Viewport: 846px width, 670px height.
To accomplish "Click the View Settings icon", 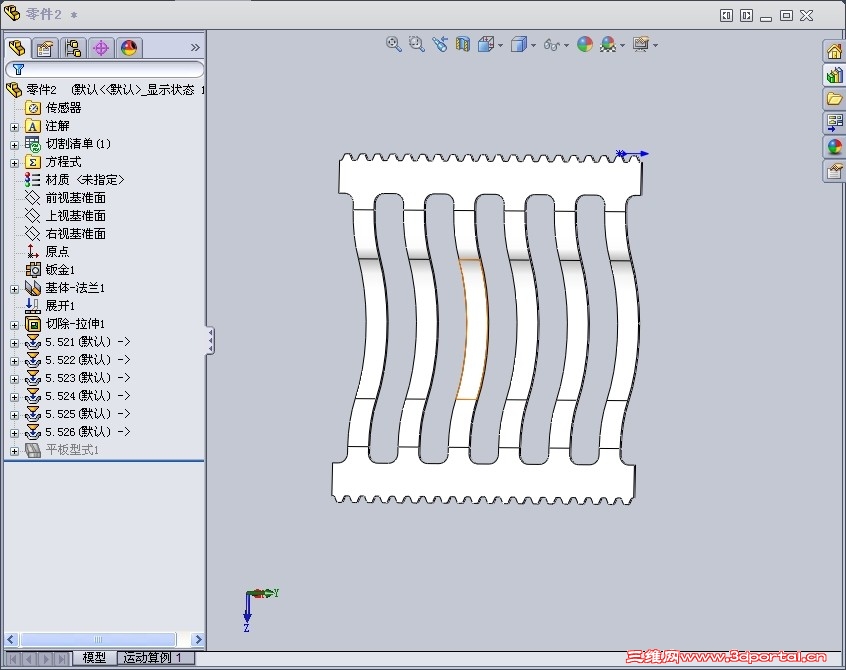I will (640, 44).
